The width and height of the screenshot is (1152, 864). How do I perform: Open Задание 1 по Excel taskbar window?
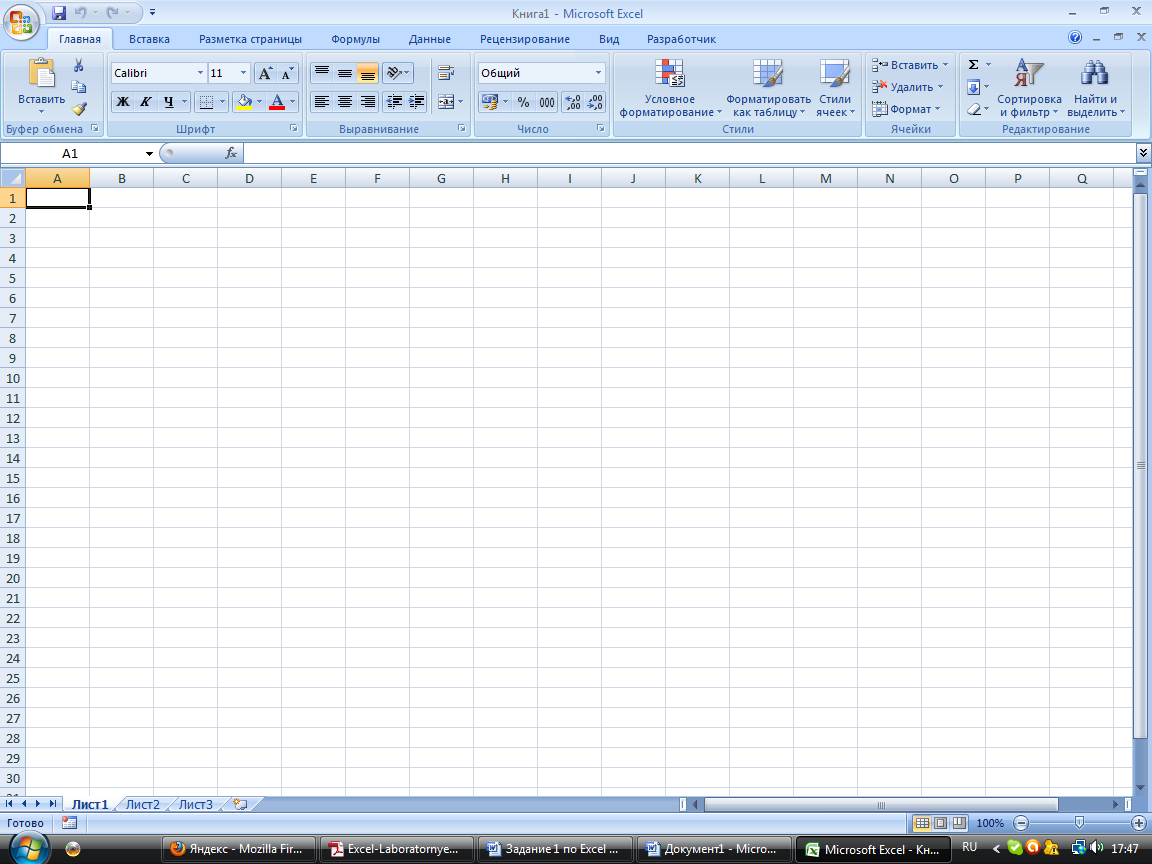(557, 849)
